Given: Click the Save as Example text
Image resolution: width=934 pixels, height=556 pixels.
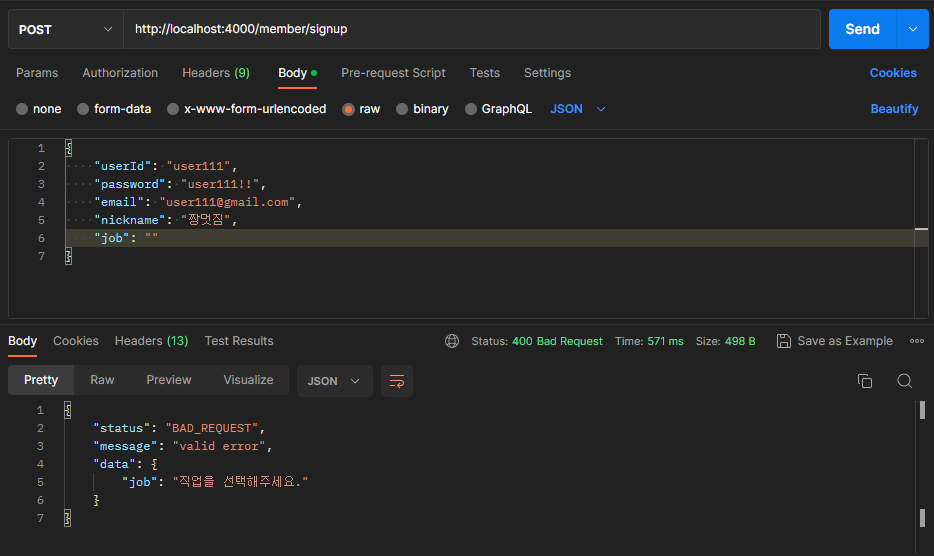Looking at the screenshot, I should (845, 341).
